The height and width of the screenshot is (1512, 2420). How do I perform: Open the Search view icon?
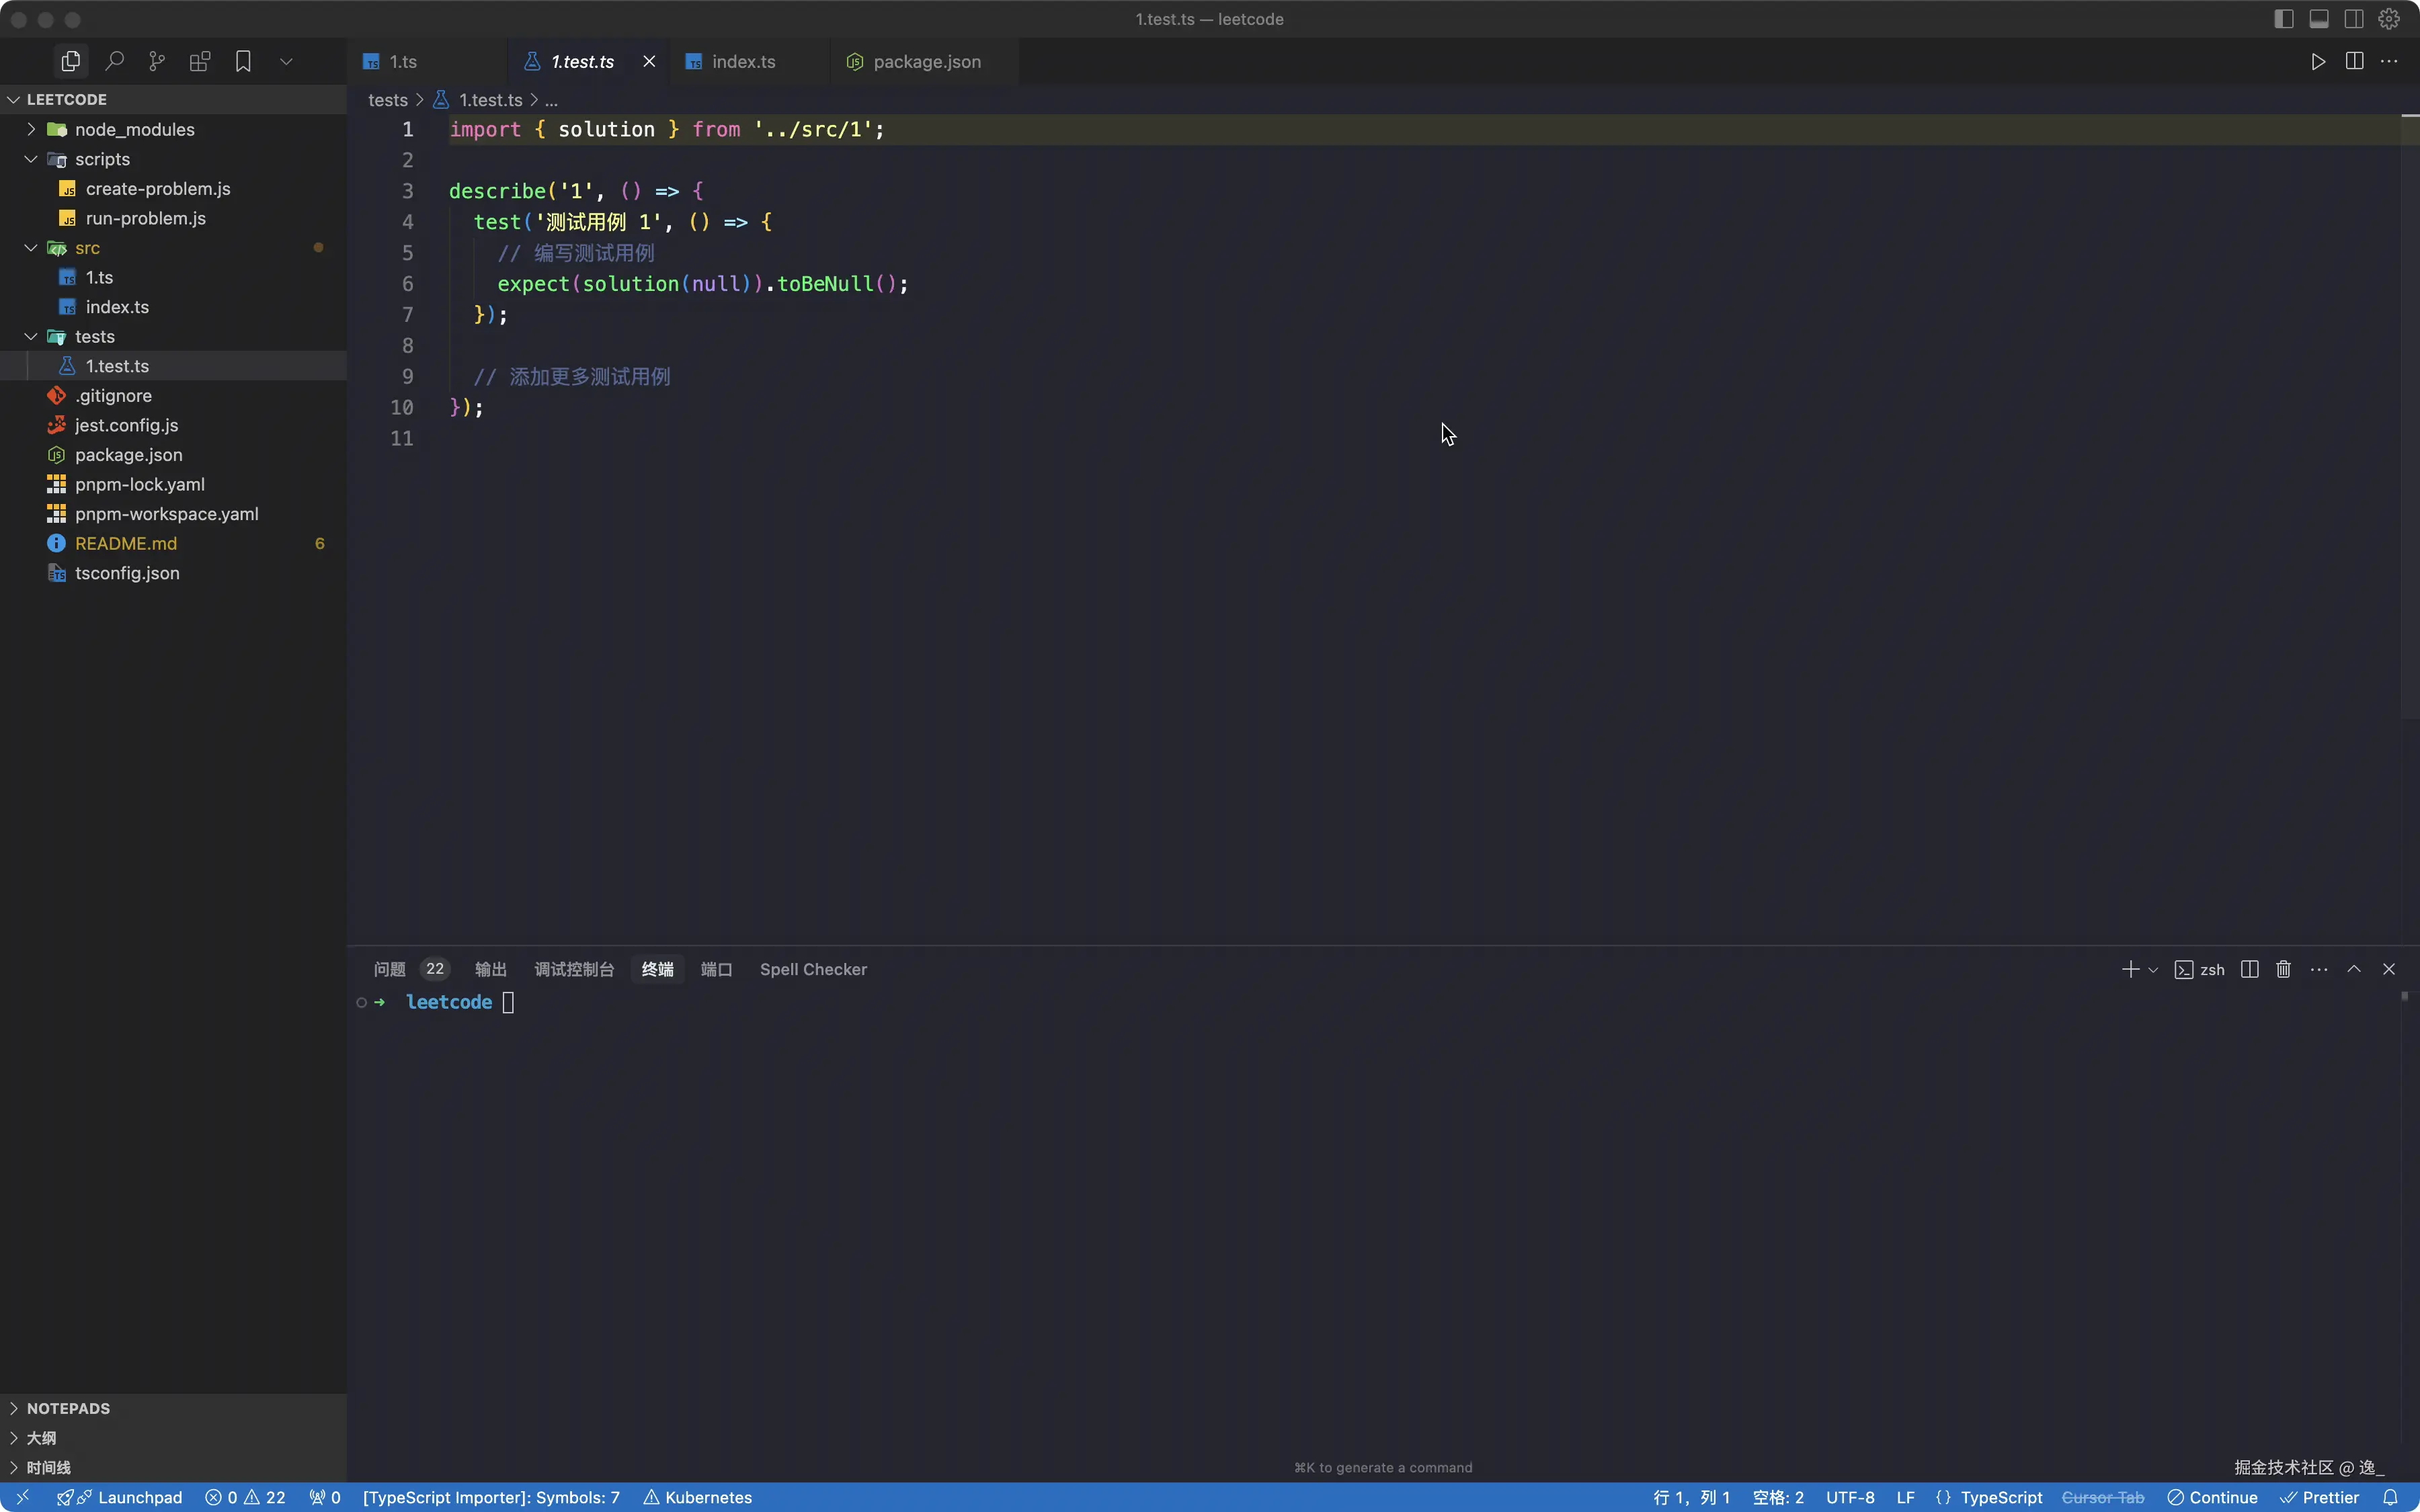(x=114, y=62)
